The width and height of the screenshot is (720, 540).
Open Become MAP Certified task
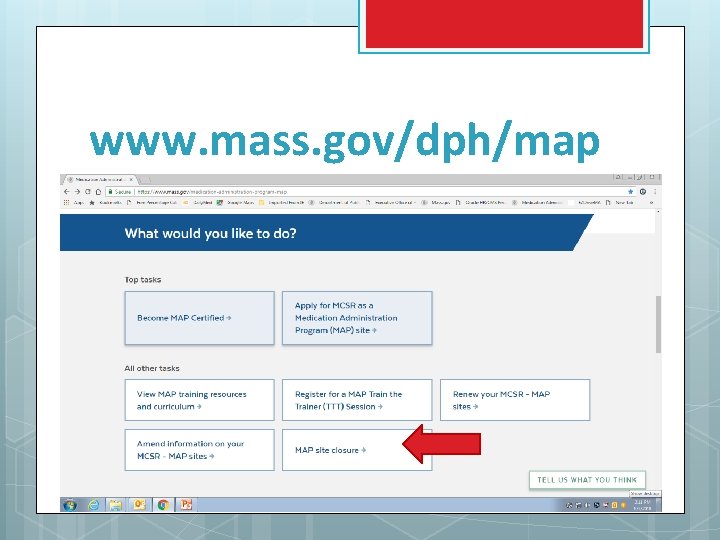click(x=199, y=318)
